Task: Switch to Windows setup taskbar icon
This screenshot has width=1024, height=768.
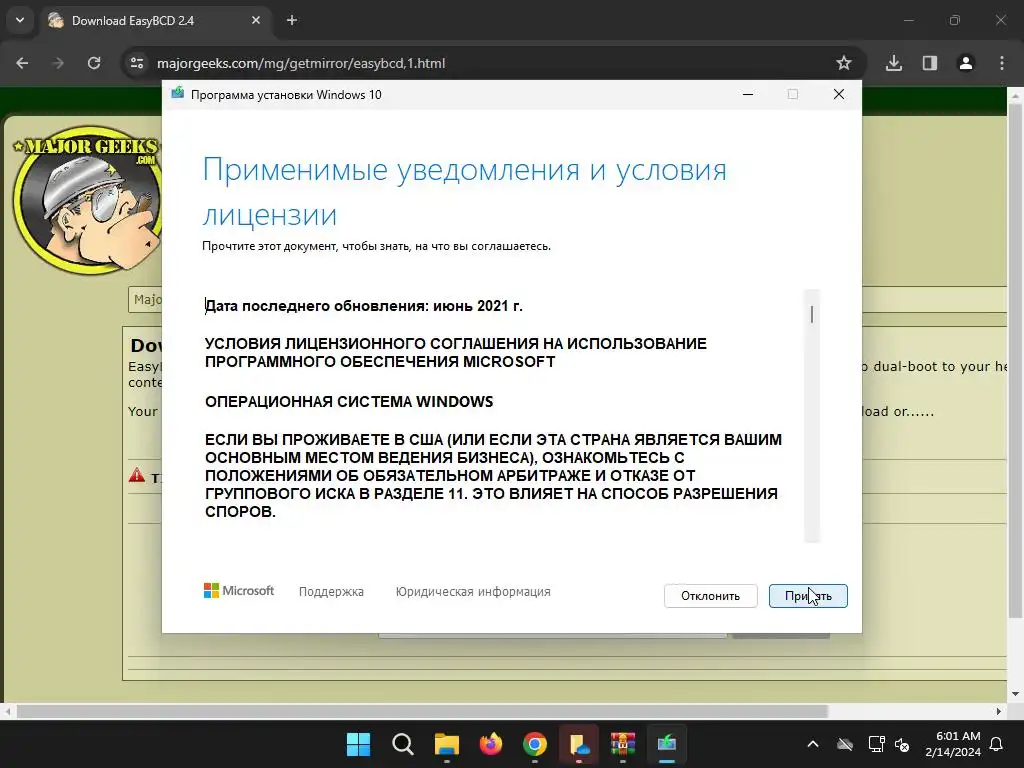Action: coord(667,744)
